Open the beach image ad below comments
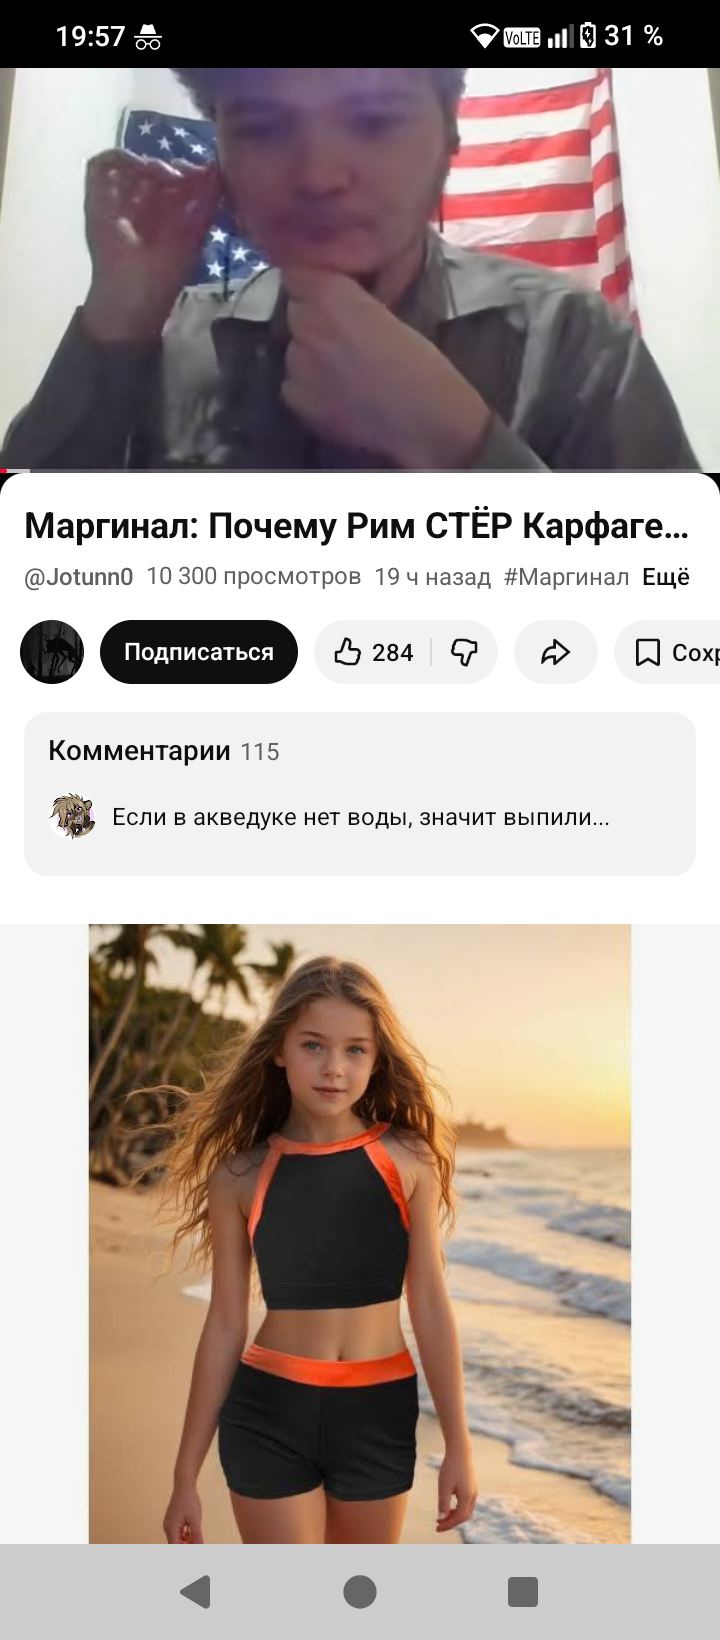The width and height of the screenshot is (720, 1640). pyautogui.click(x=360, y=1233)
